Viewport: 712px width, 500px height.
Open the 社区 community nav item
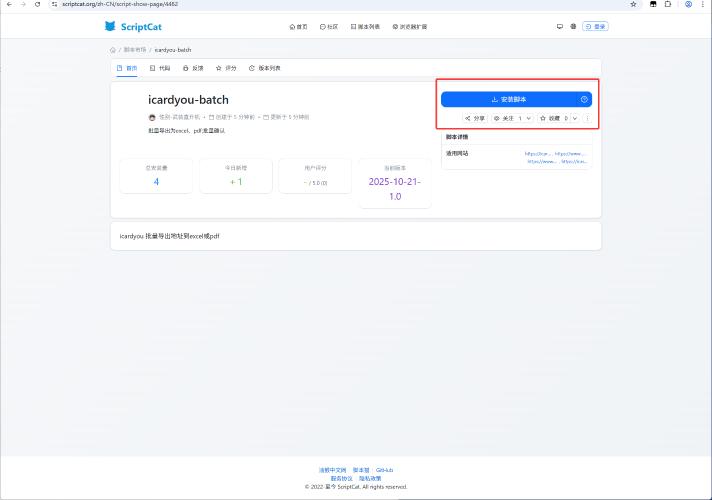(x=329, y=26)
